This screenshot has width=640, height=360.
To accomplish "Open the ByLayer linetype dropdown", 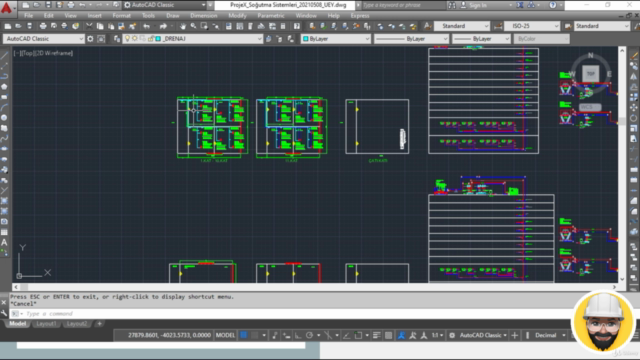I will tap(411, 39).
